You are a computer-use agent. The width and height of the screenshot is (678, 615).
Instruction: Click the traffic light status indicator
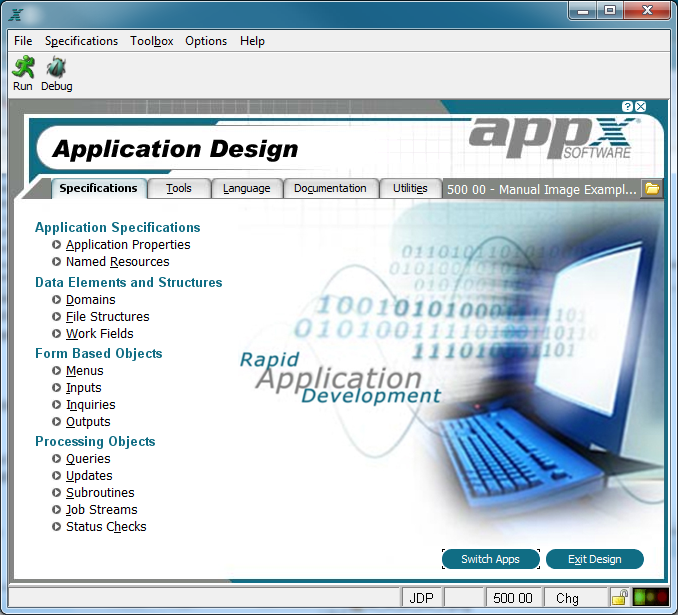[x=650, y=598]
